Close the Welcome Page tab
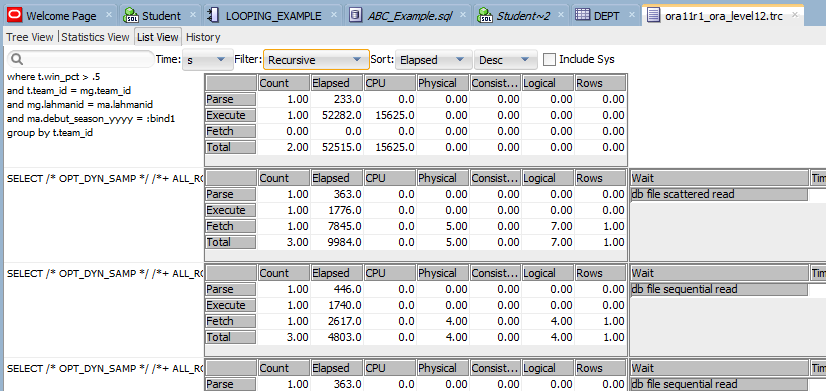826x391 pixels. pyautogui.click(x=109, y=15)
